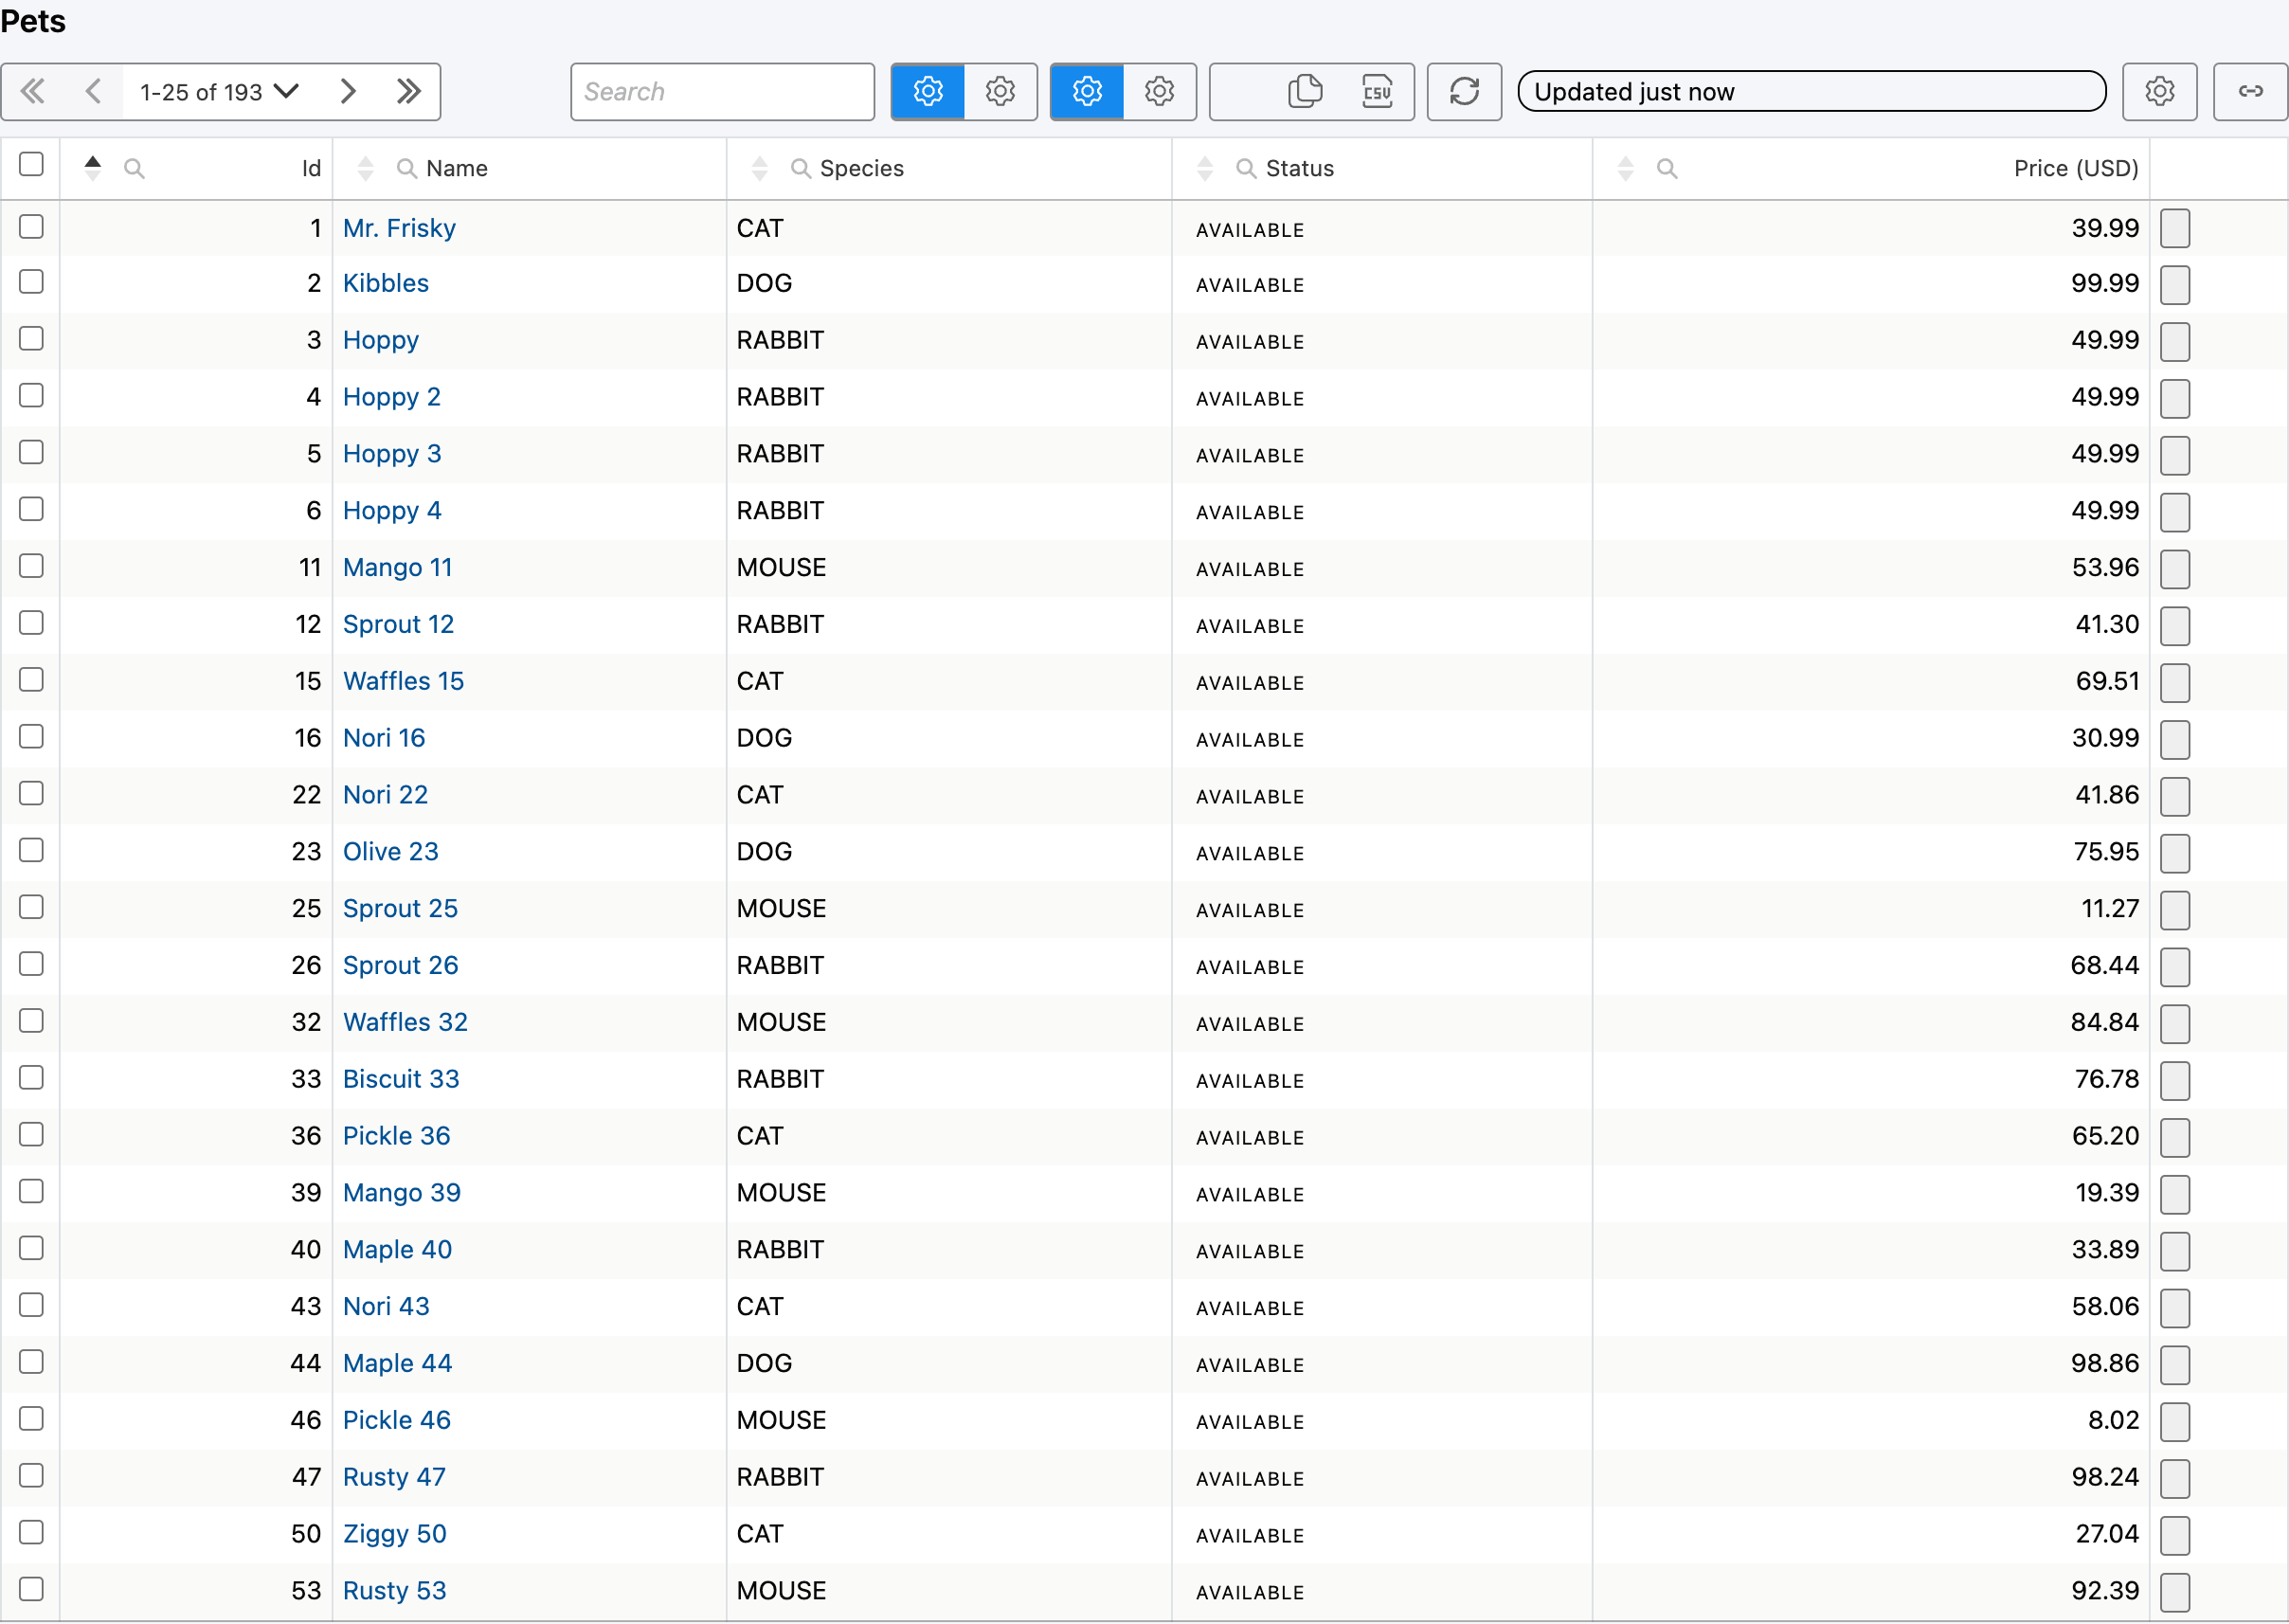Open search filter in Id column
2289x1624 pixels.
134,169
